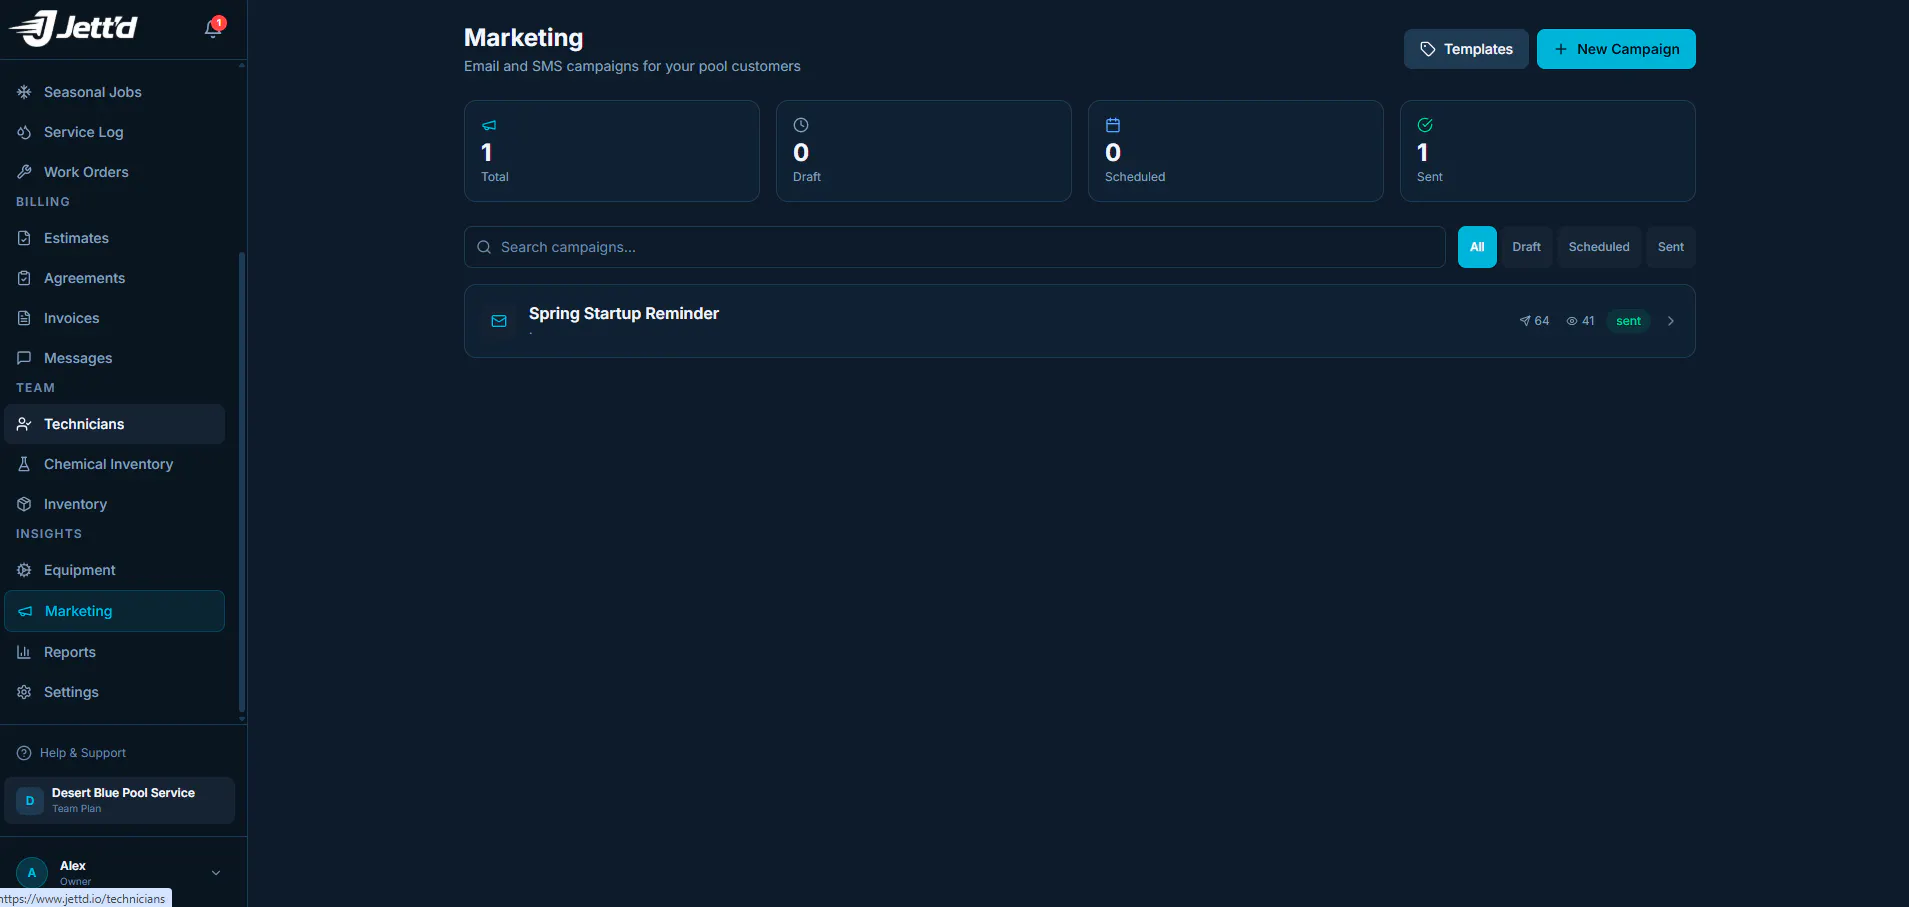Screen dimensions: 1909x907
Task: Filter campaigns by Sent tab
Action: [x=1671, y=247]
